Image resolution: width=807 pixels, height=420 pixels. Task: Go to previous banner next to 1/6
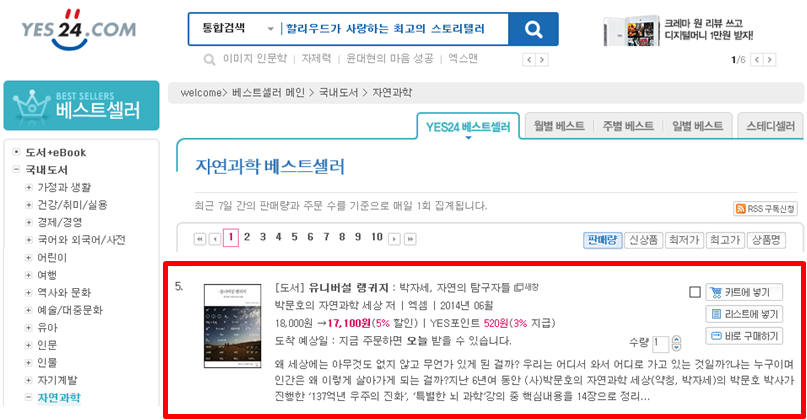(757, 60)
